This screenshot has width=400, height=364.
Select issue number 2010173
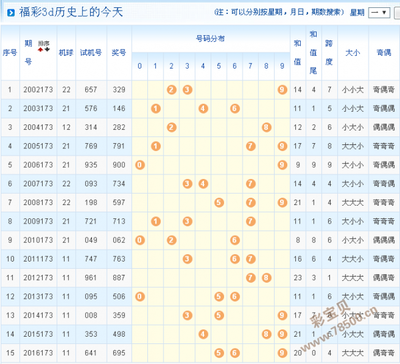[x=38, y=240]
